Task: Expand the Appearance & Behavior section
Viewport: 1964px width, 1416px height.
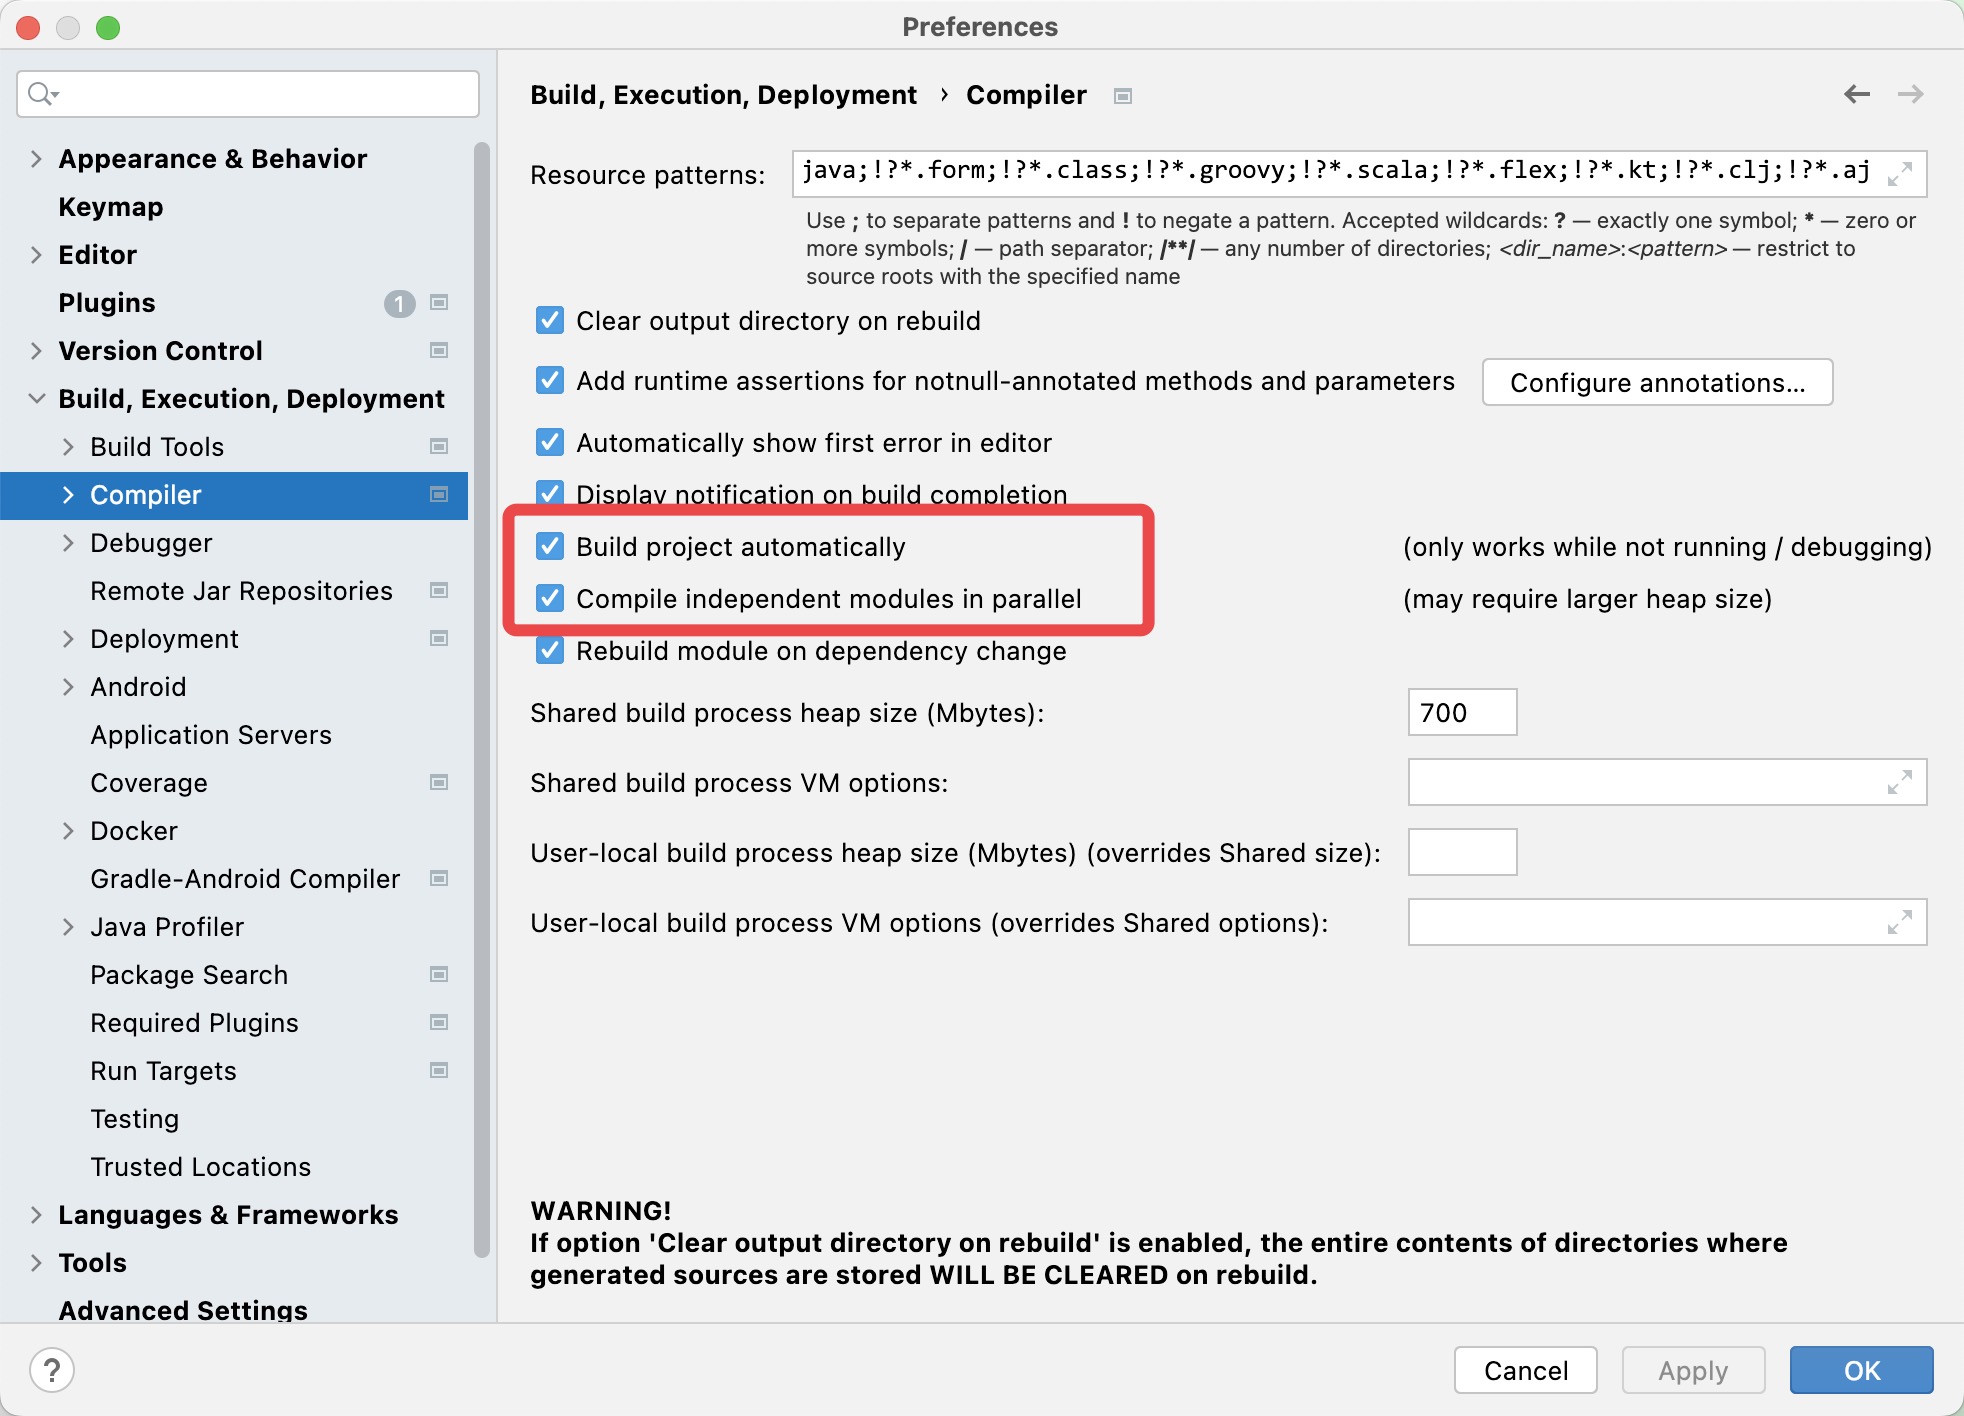Action: click(36, 159)
